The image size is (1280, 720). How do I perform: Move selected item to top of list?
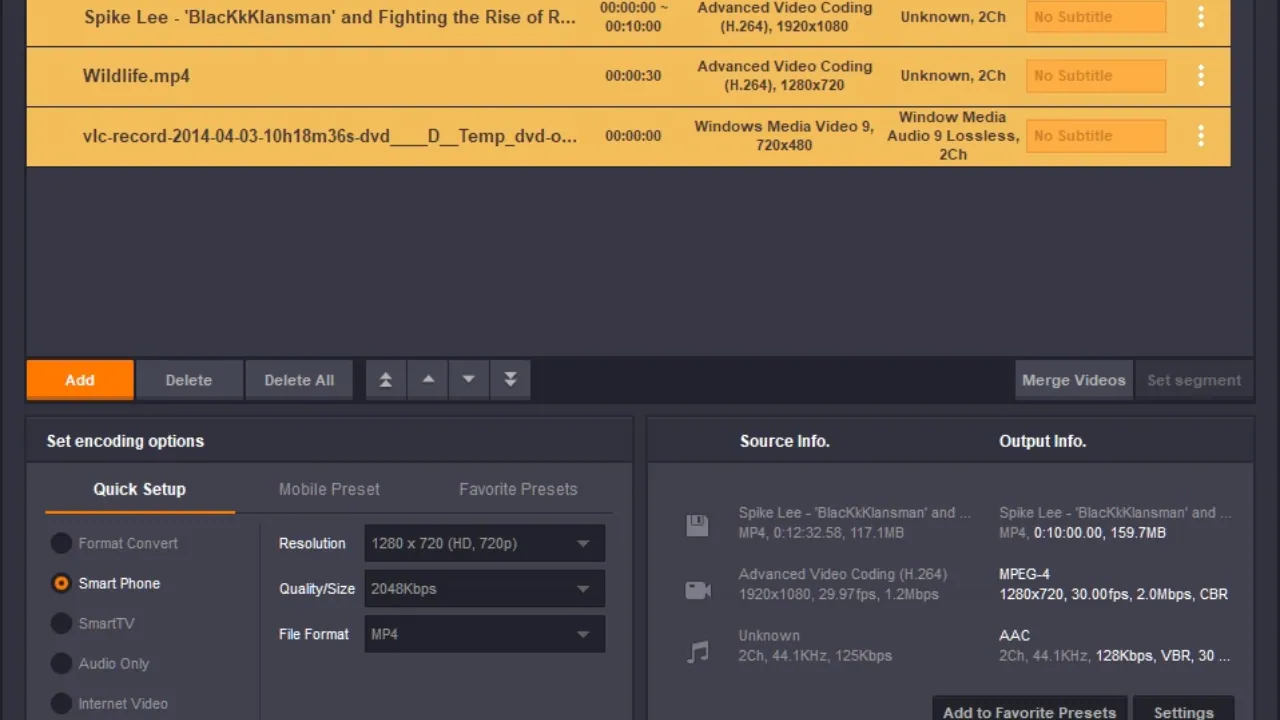(386, 380)
